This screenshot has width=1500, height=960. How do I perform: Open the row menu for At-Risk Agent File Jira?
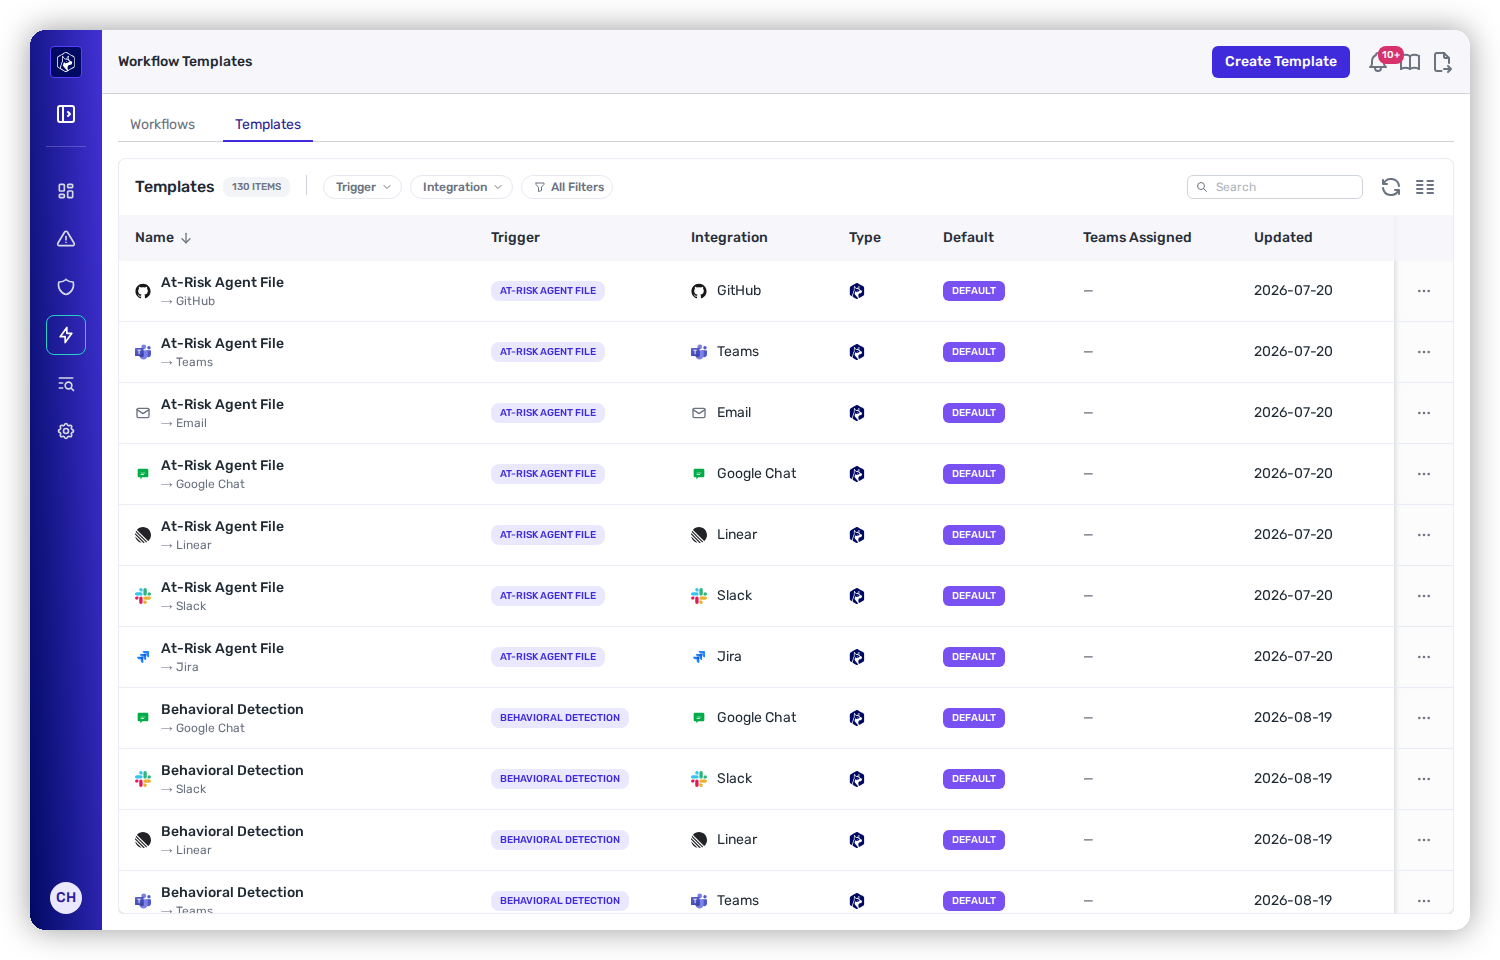1424,657
